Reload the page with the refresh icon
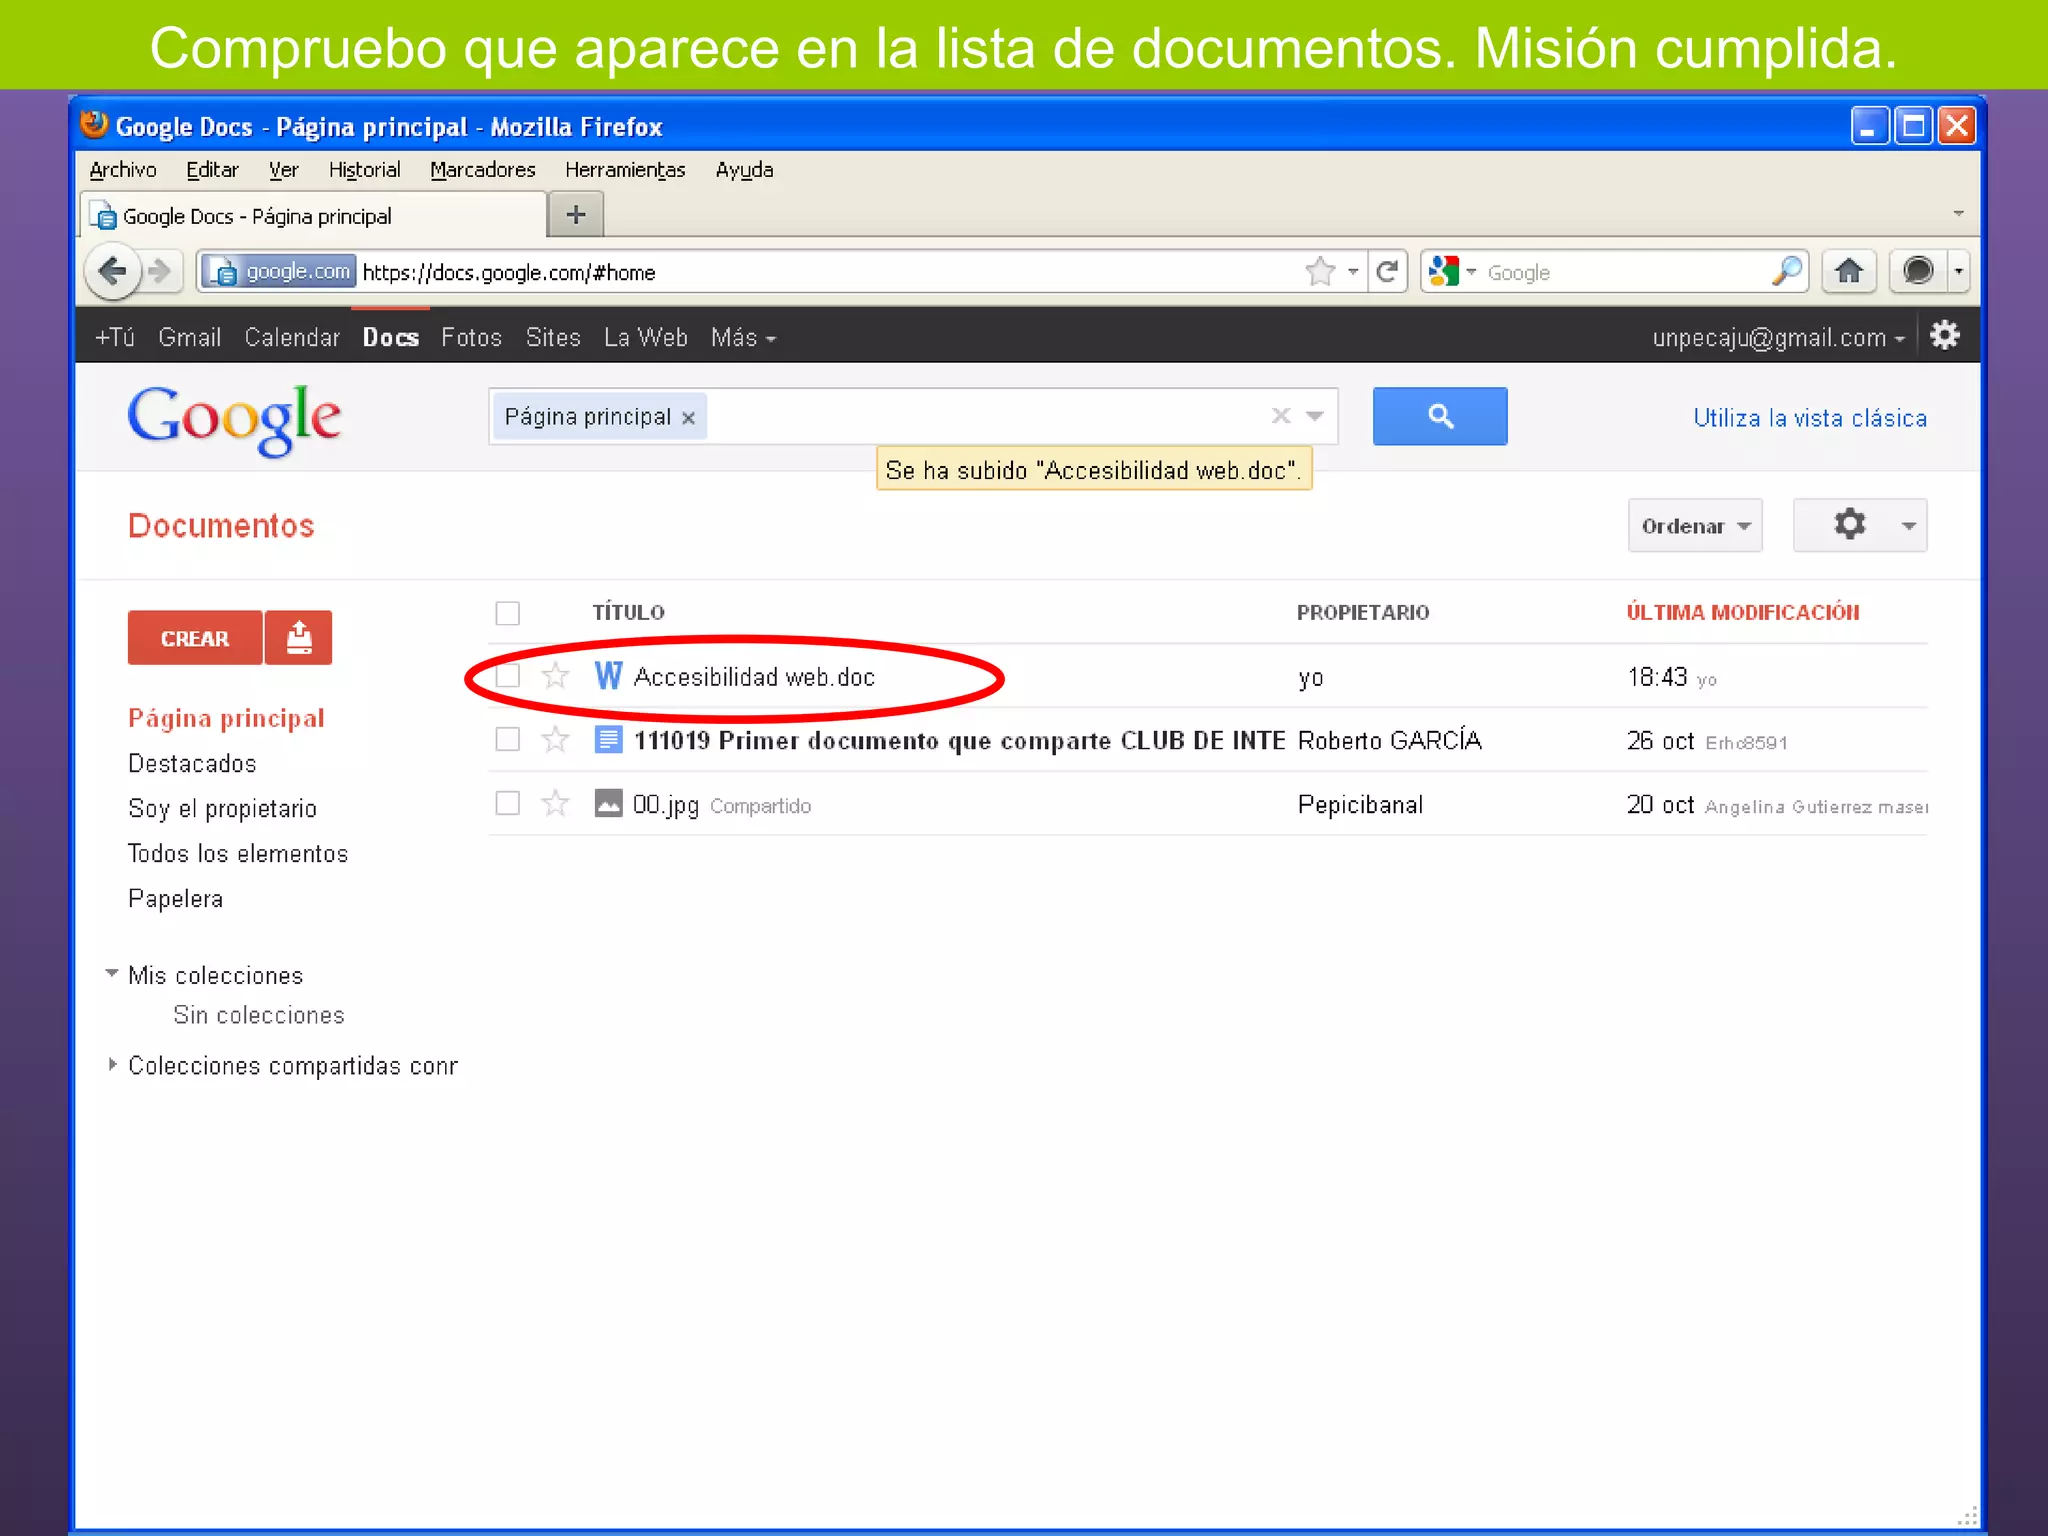This screenshot has width=2048, height=1536. [1387, 271]
